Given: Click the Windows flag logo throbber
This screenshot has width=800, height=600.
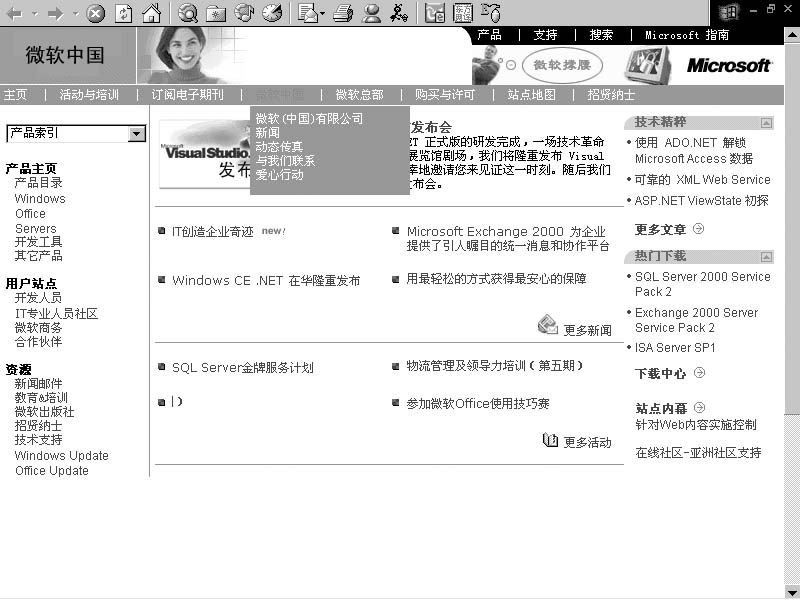Looking at the screenshot, I should pyautogui.click(x=728, y=13).
